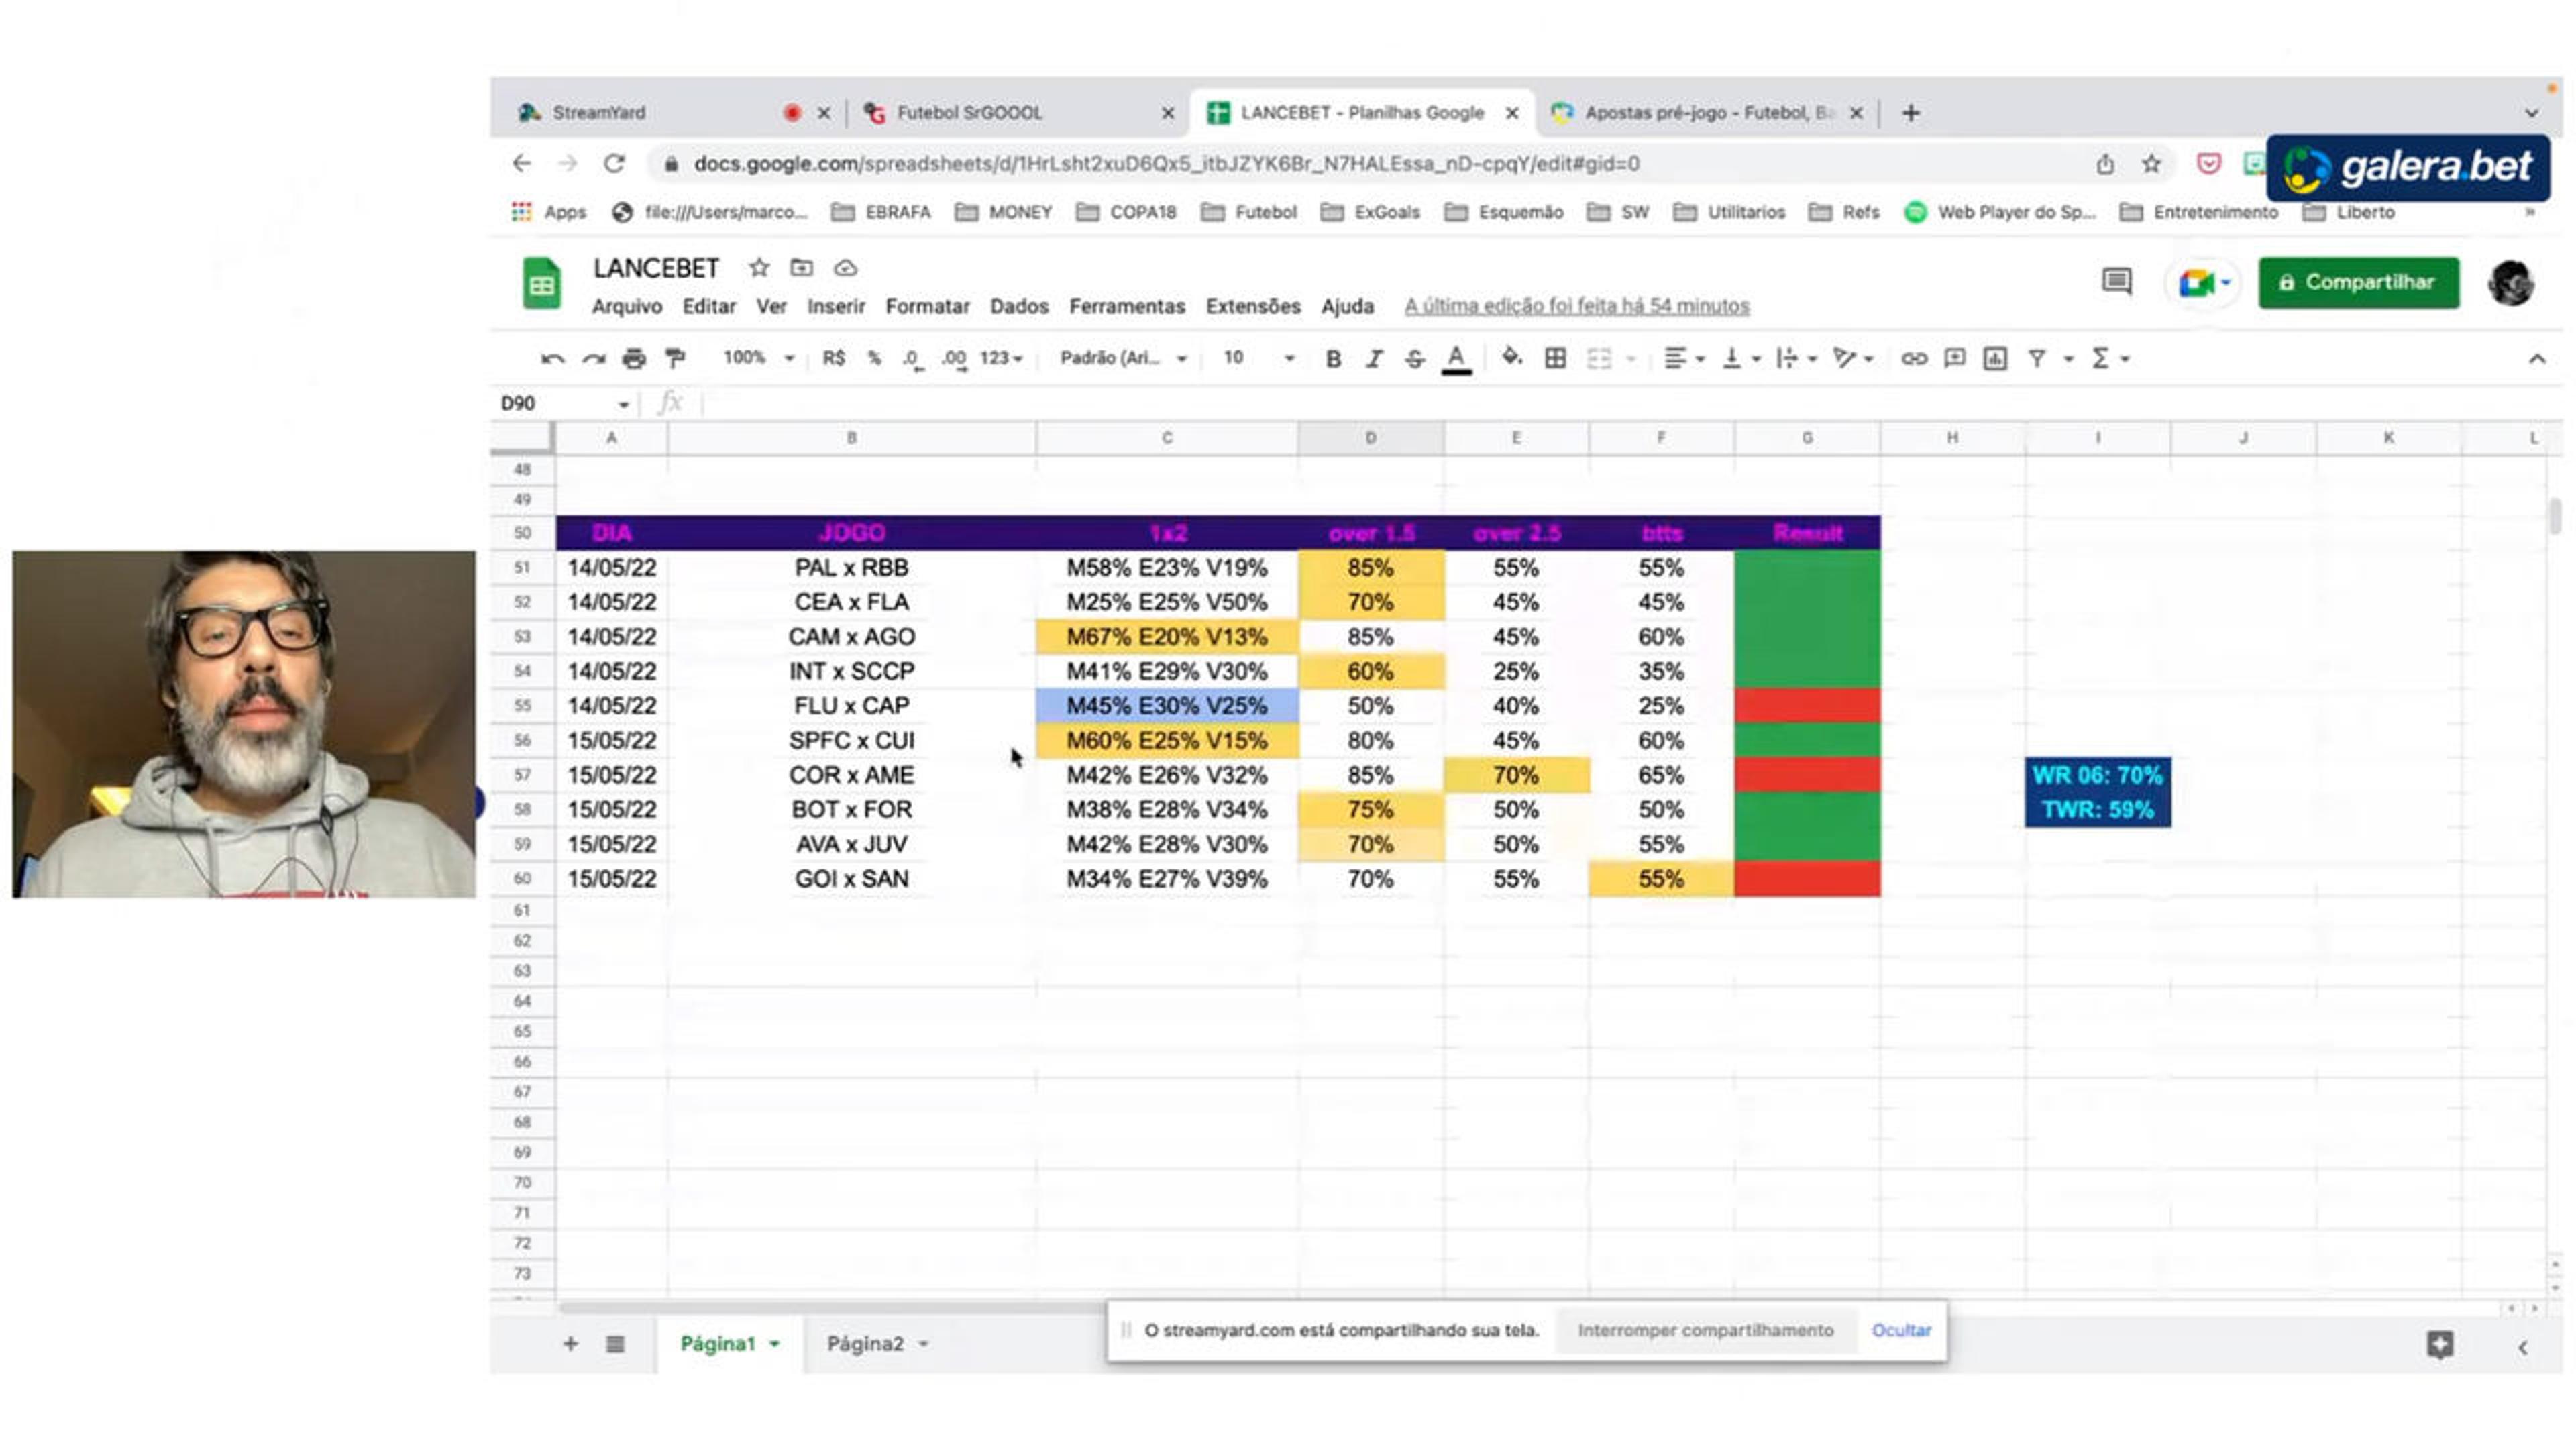Insert a comment from toolbar

[1955, 358]
